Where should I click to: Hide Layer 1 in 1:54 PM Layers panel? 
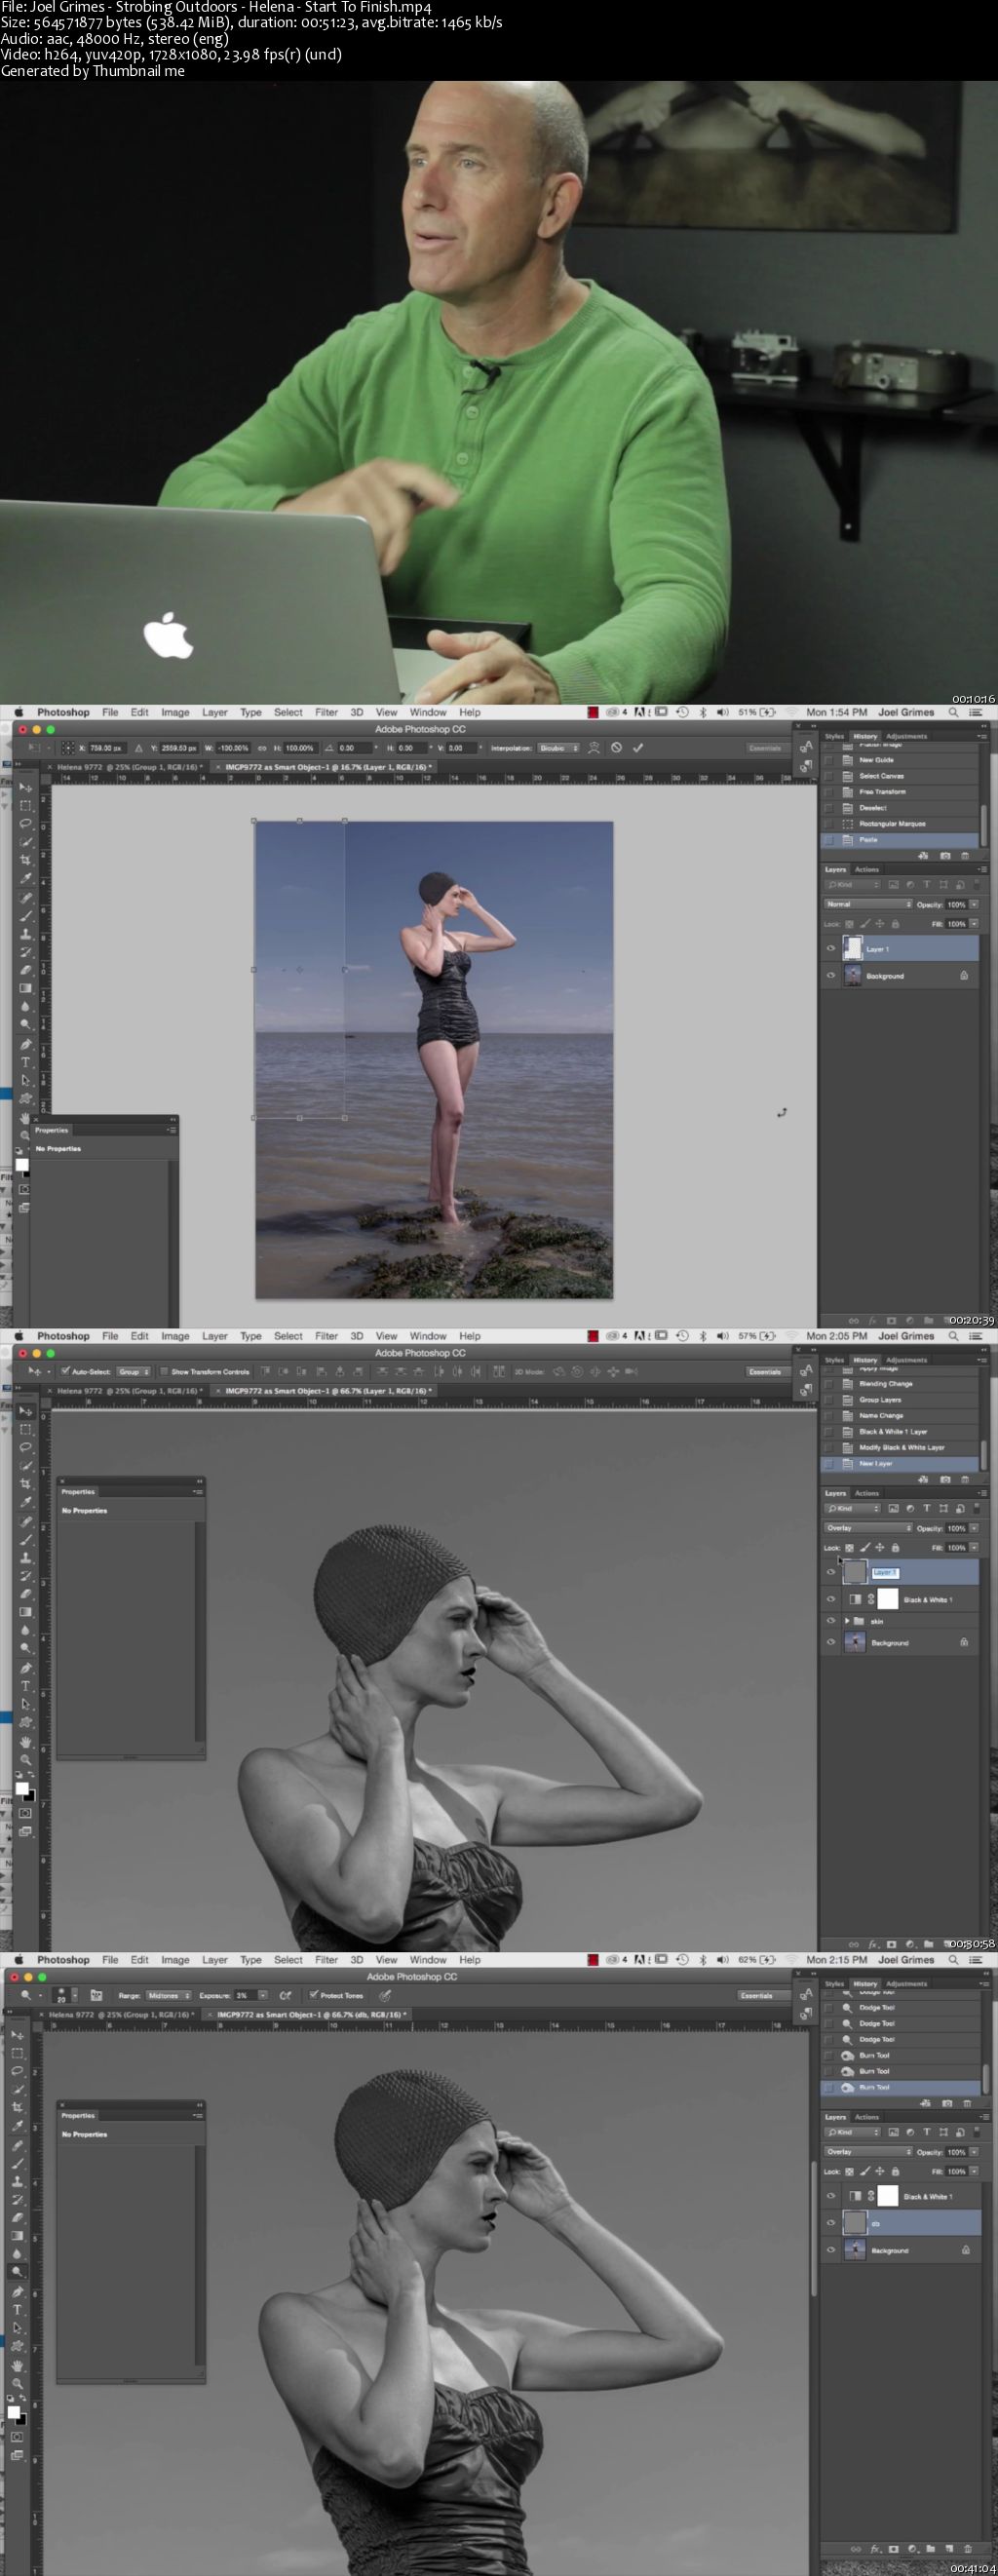pos(830,949)
